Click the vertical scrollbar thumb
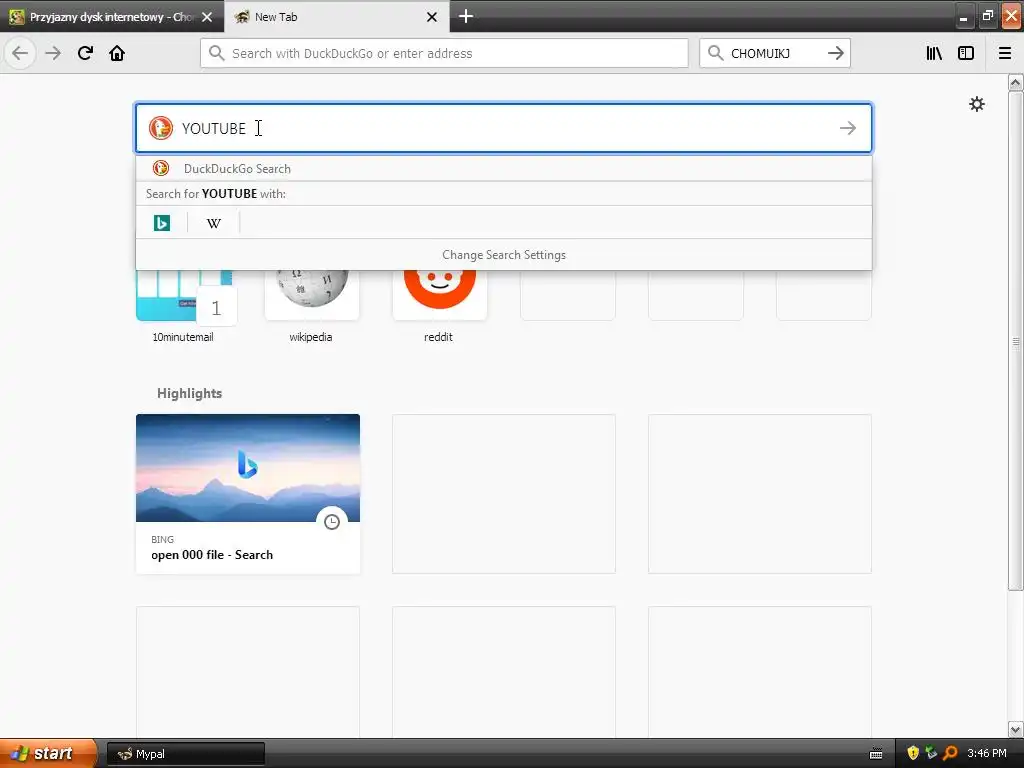This screenshot has width=1024, height=768. click(1015, 340)
